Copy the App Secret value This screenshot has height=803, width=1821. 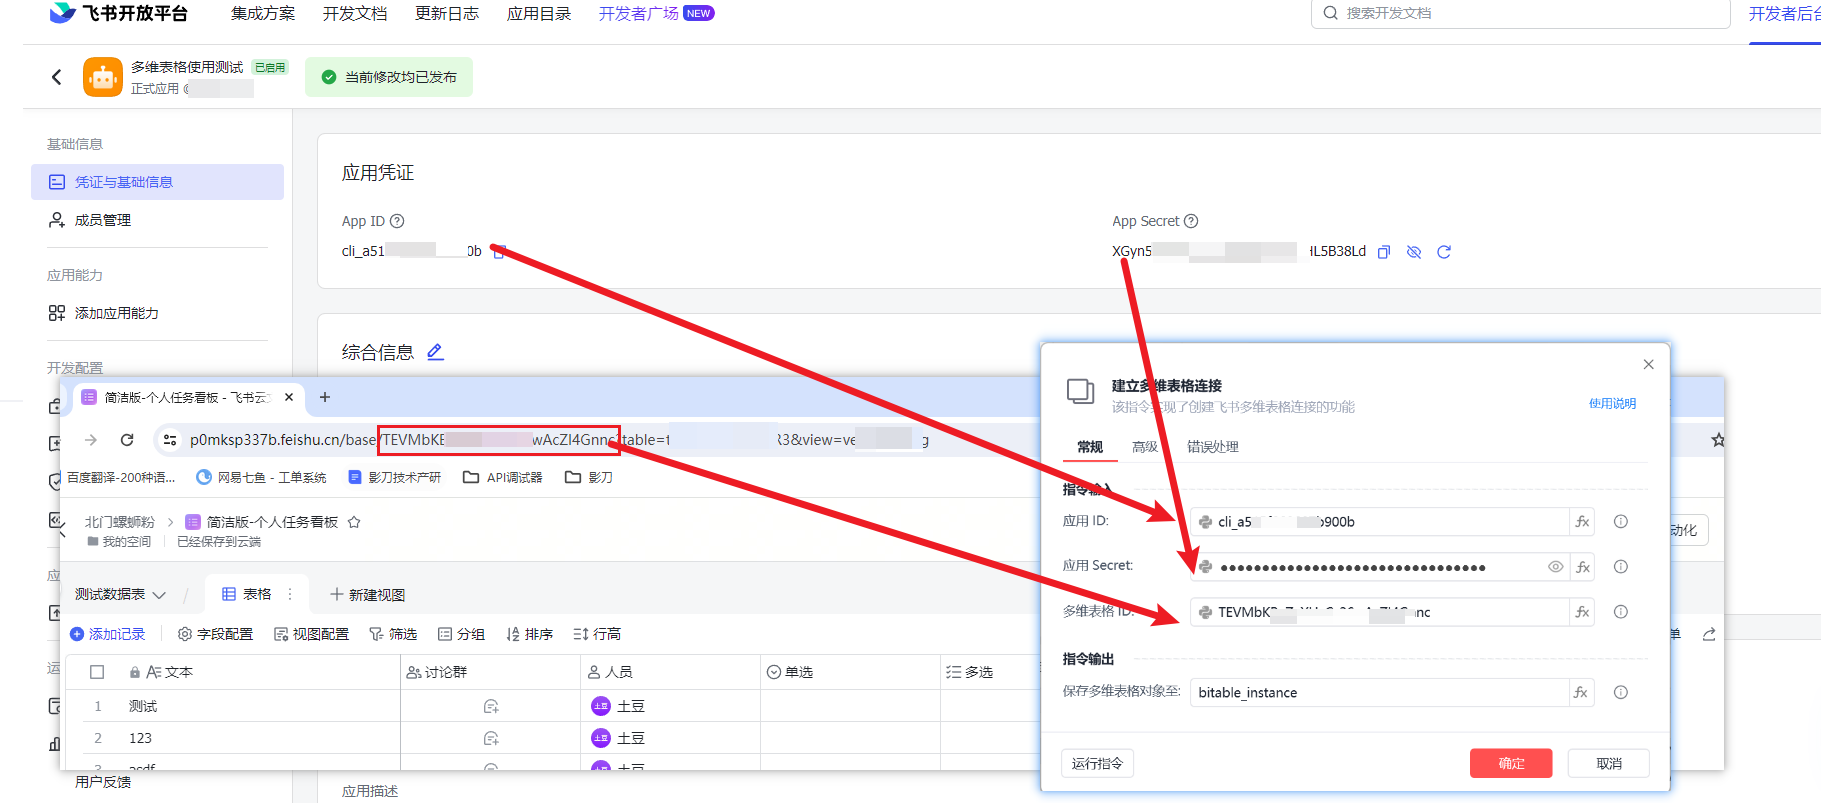pyautogui.click(x=1384, y=252)
